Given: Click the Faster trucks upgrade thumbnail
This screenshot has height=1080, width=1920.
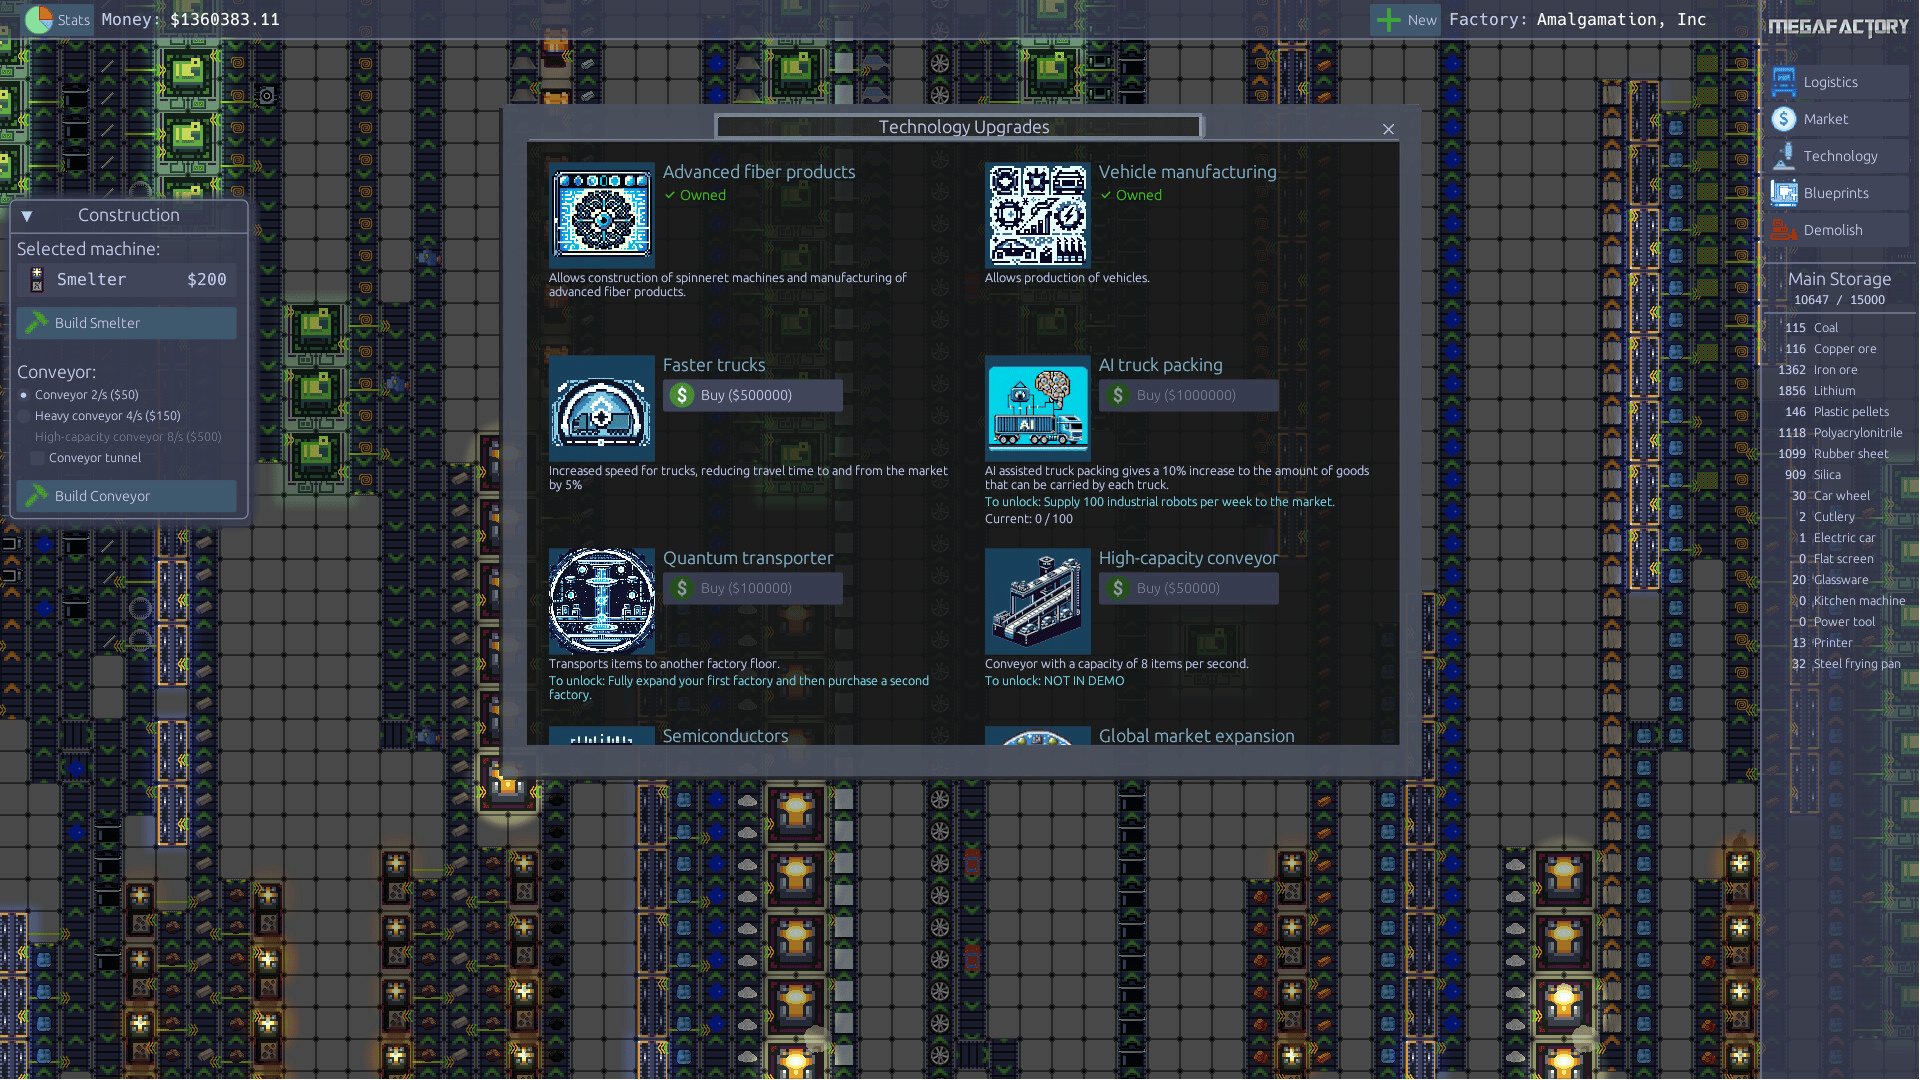Looking at the screenshot, I should pyautogui.click(x=601, y=407).
